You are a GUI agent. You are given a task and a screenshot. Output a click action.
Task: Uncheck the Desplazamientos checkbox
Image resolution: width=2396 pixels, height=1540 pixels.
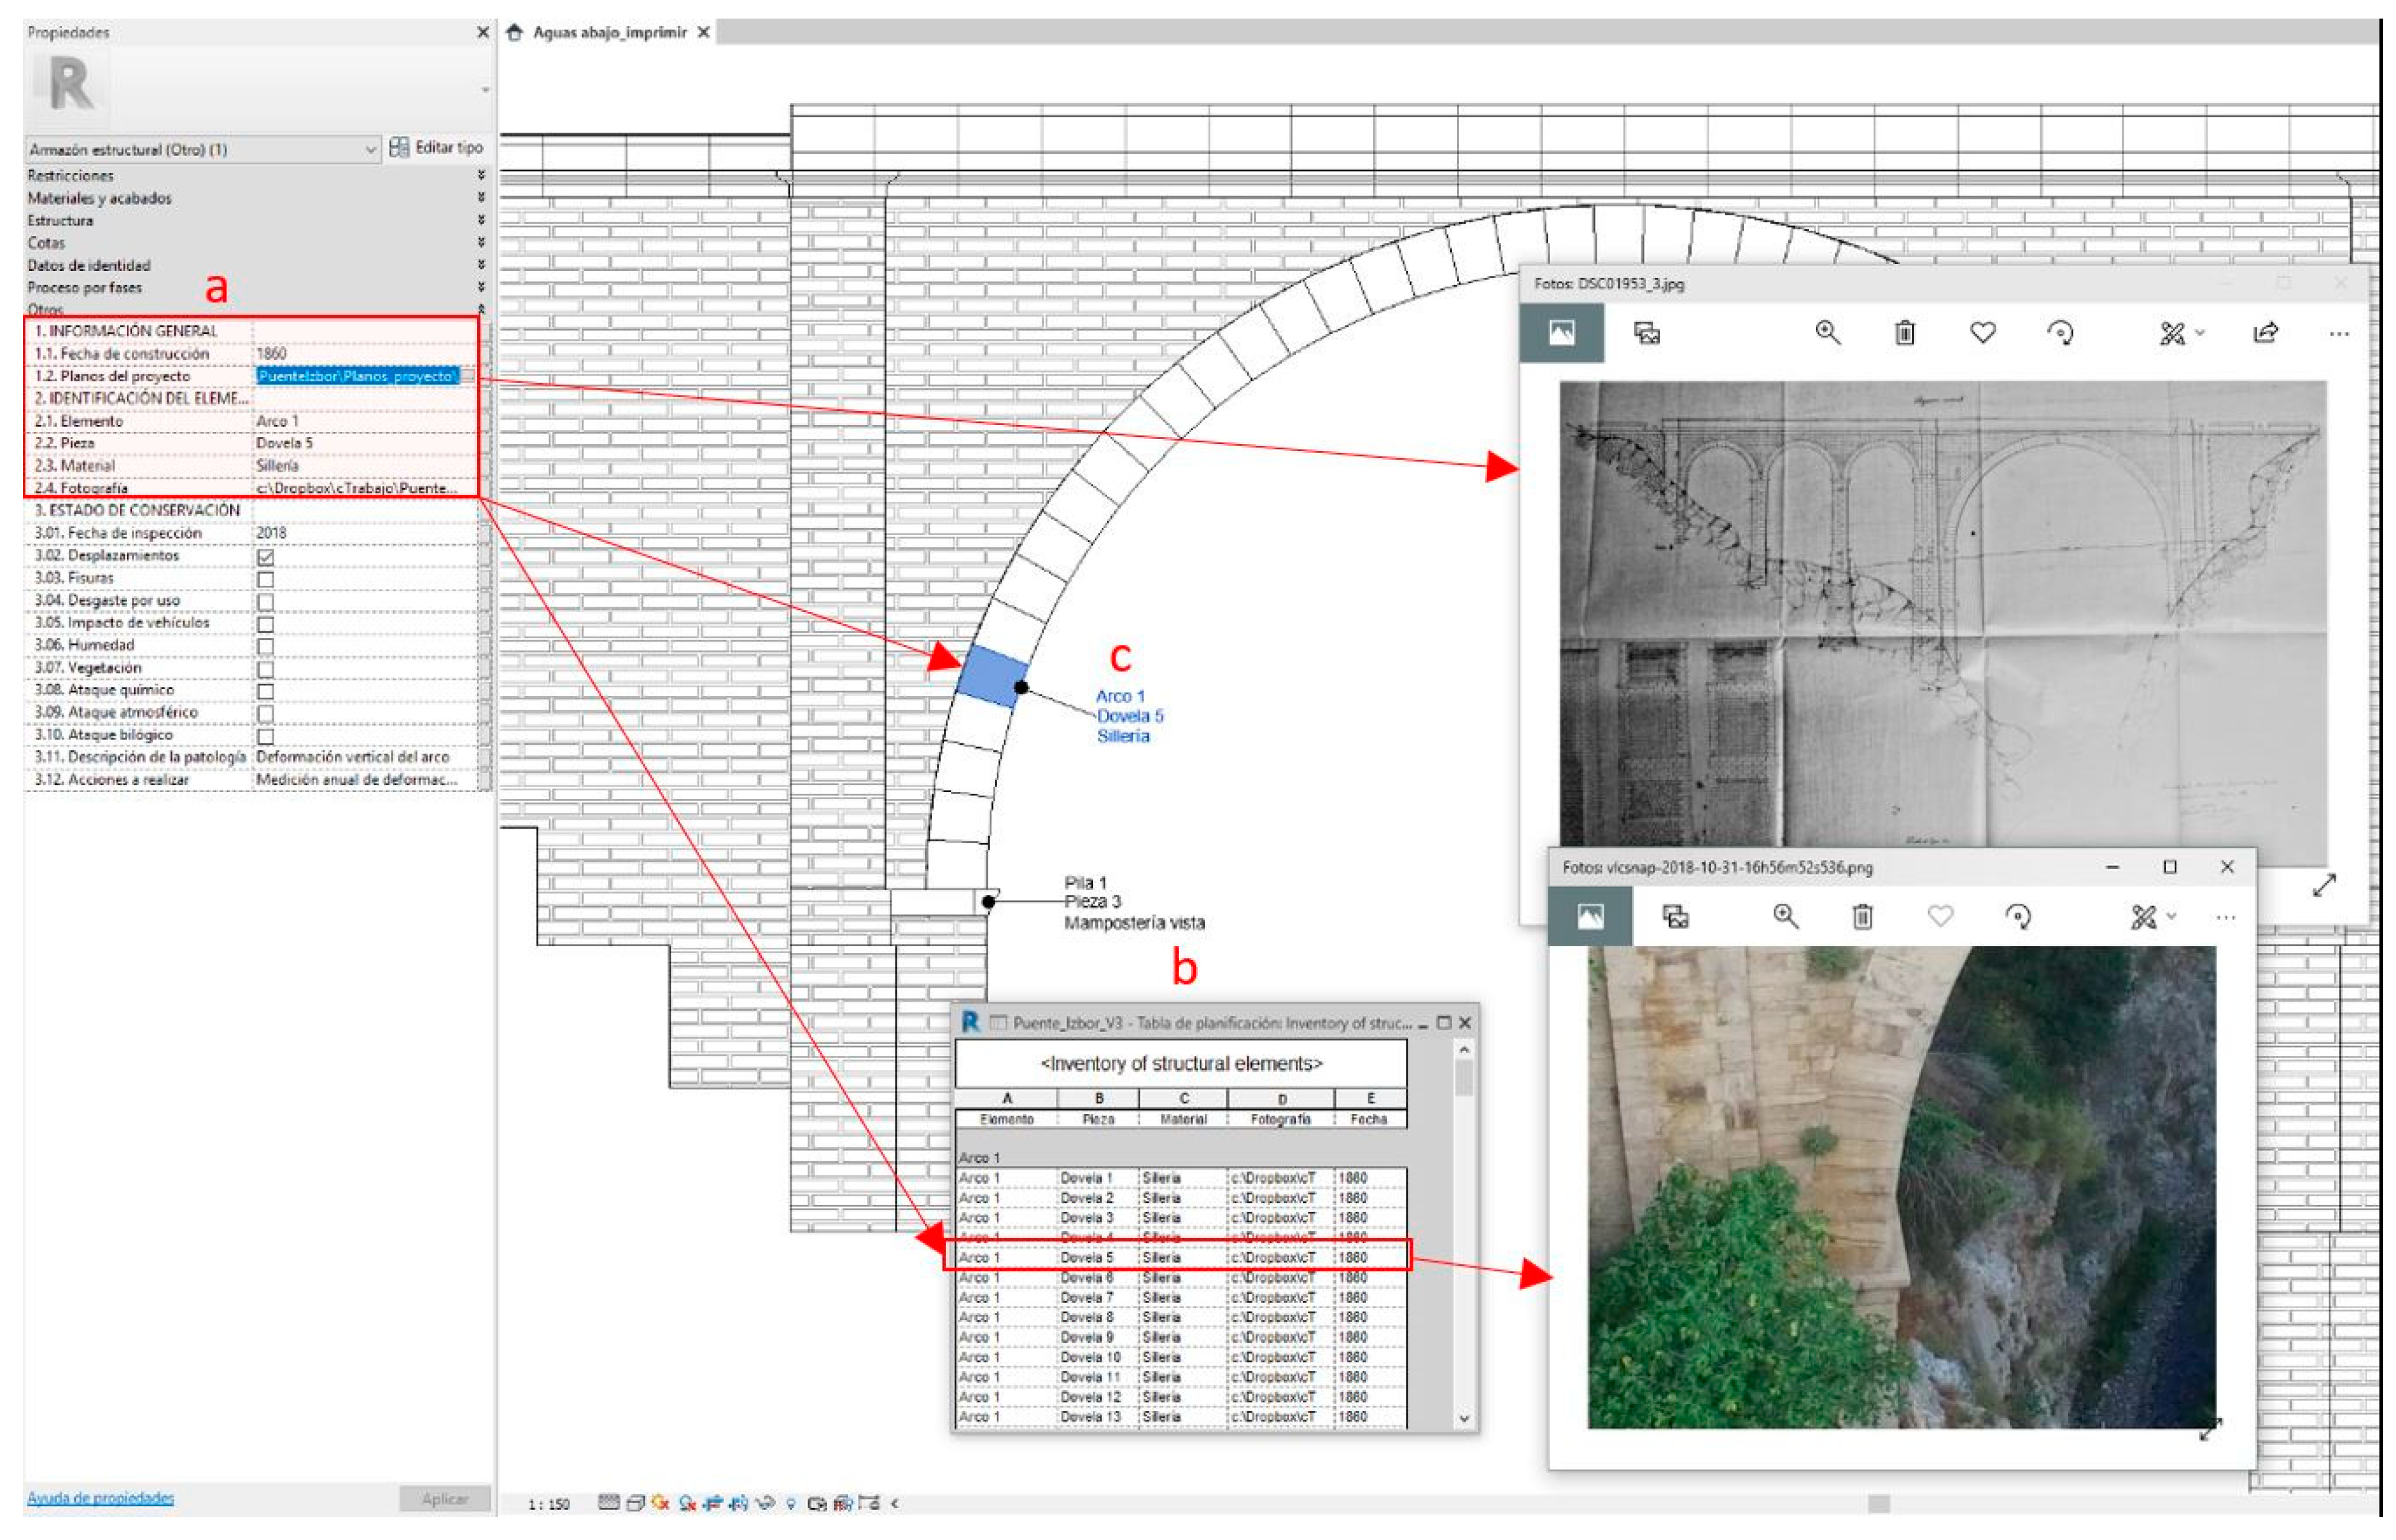[265, 557]
